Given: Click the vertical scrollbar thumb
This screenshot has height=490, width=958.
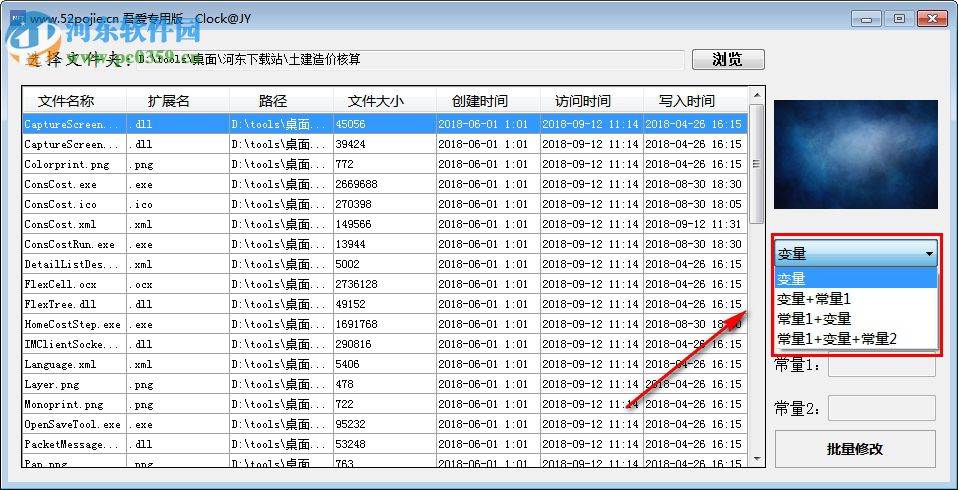Looking at the screenshot, I should (756, 164).
